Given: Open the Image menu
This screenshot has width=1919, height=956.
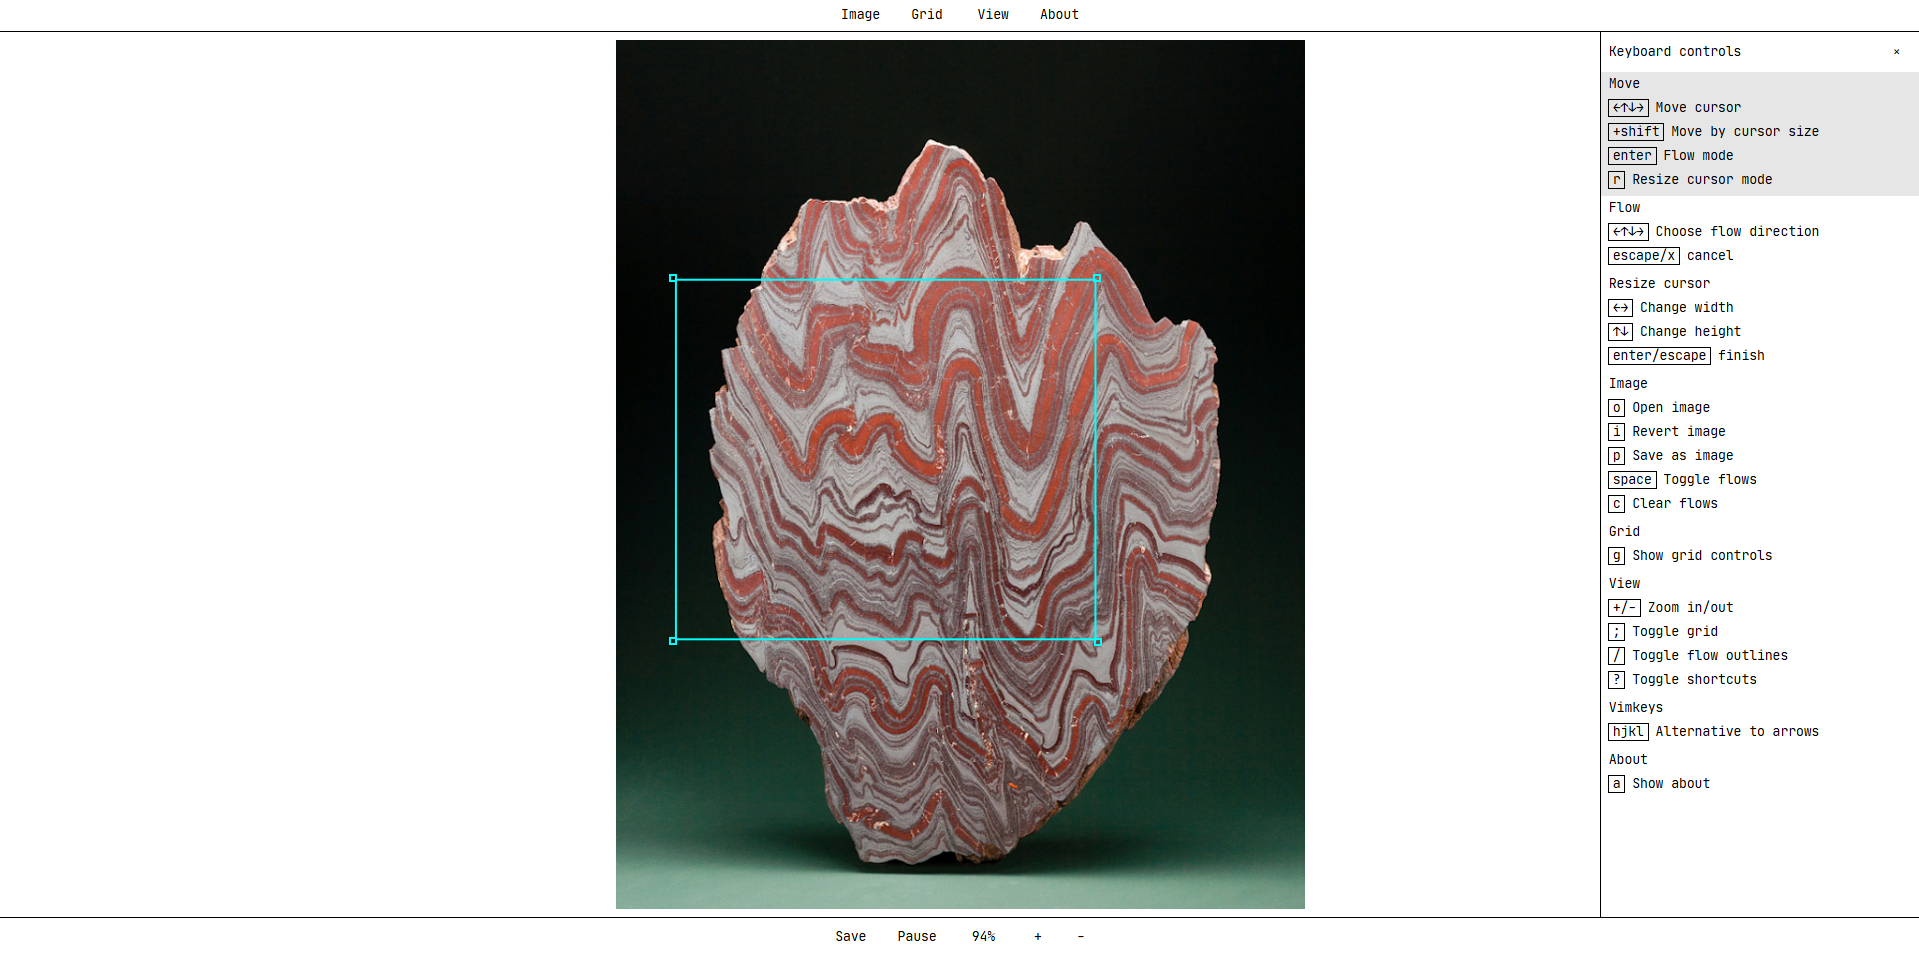Looking at the screenshot, I should (859, 15).
